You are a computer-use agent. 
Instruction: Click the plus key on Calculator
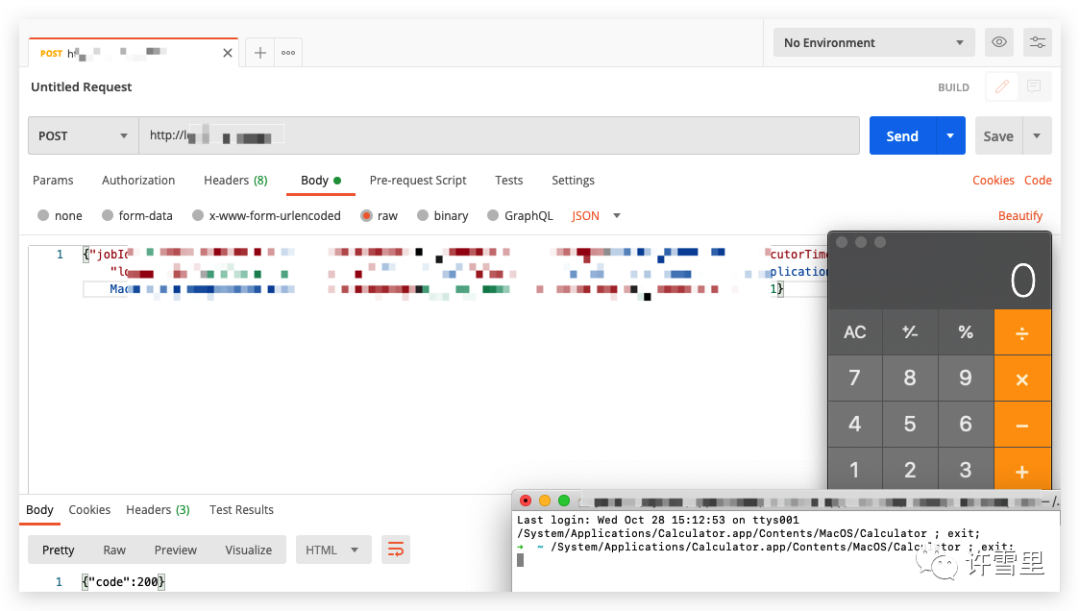(x=1022, y=470)
